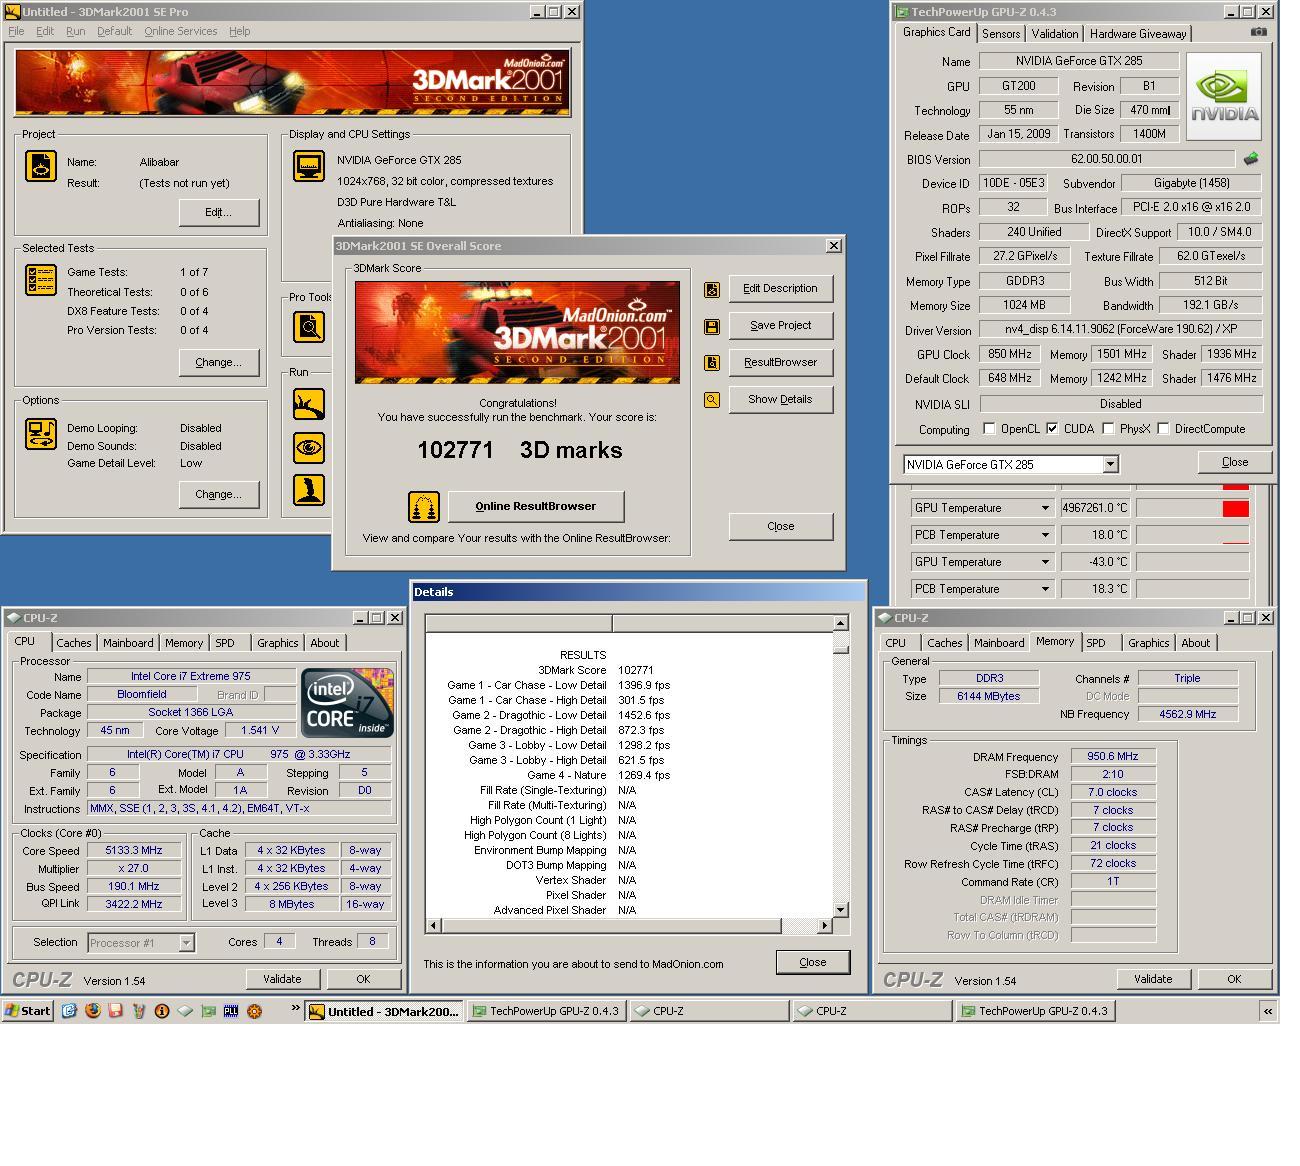The width and height of the screenshot is (1300, 1166).
Task: Click Change... under Selected Tests
Action: tap(218, 362)
